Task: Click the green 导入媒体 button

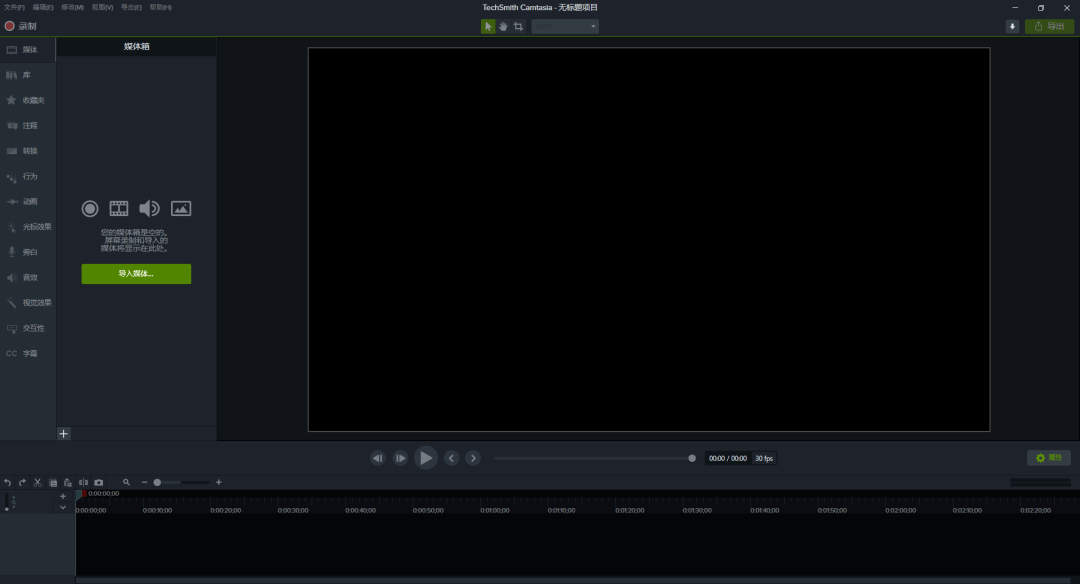Action: point(136,273)
